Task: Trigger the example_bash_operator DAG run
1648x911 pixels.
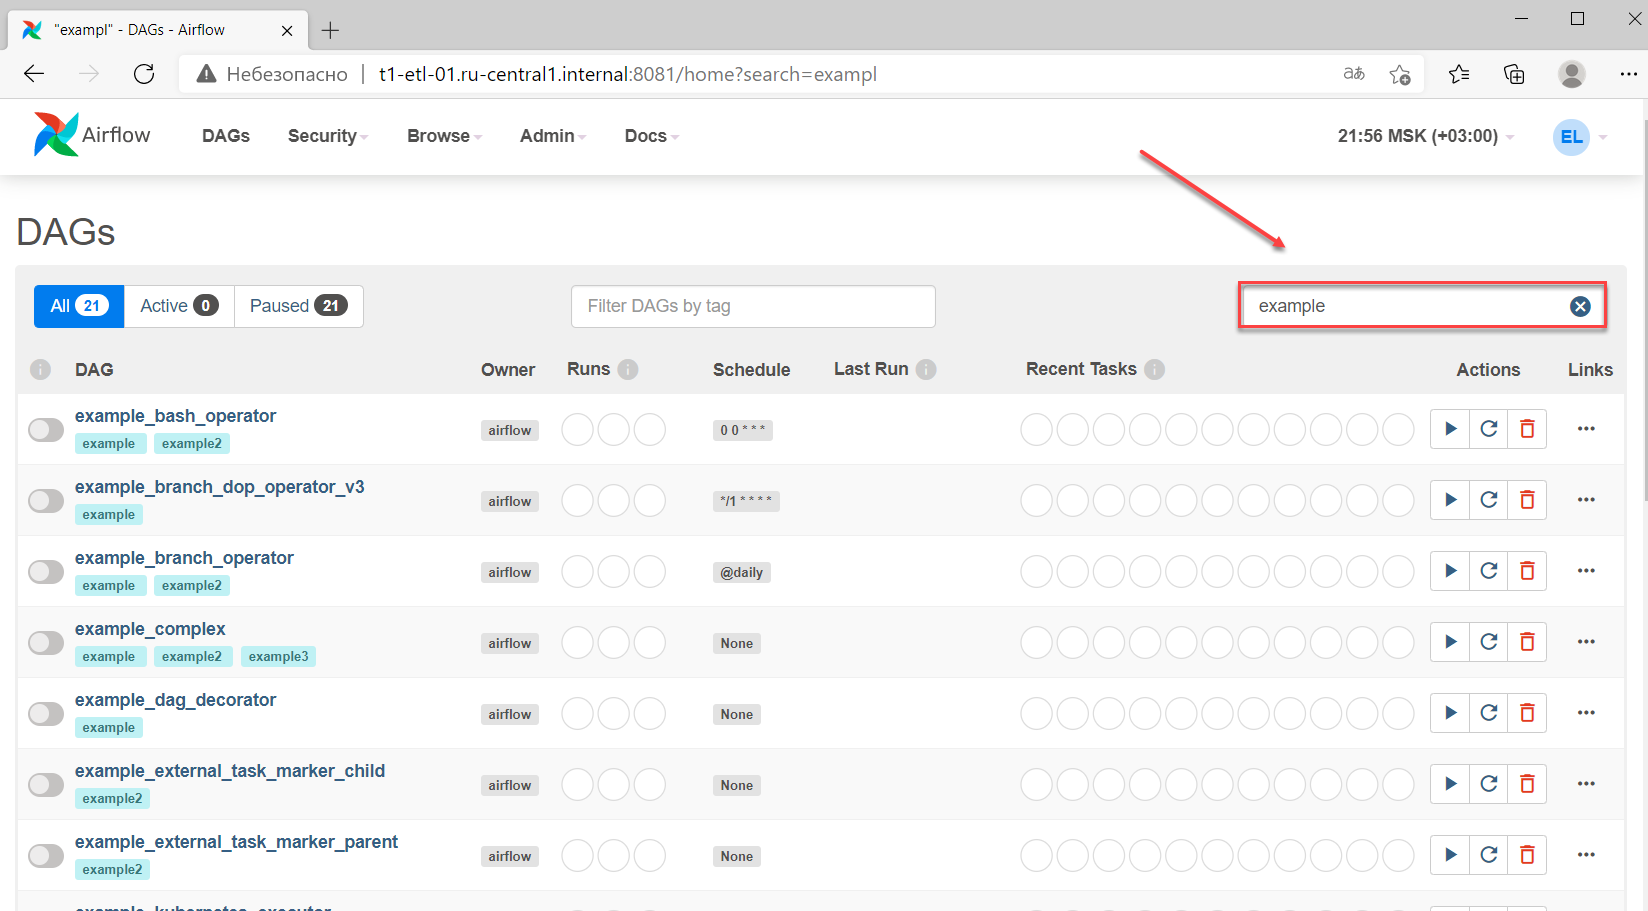Action: 1450,429
